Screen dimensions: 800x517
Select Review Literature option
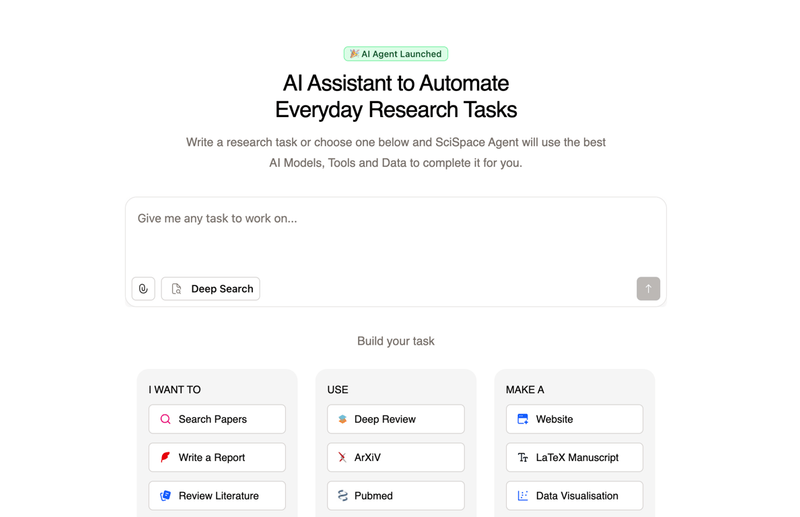click(217, 496)
